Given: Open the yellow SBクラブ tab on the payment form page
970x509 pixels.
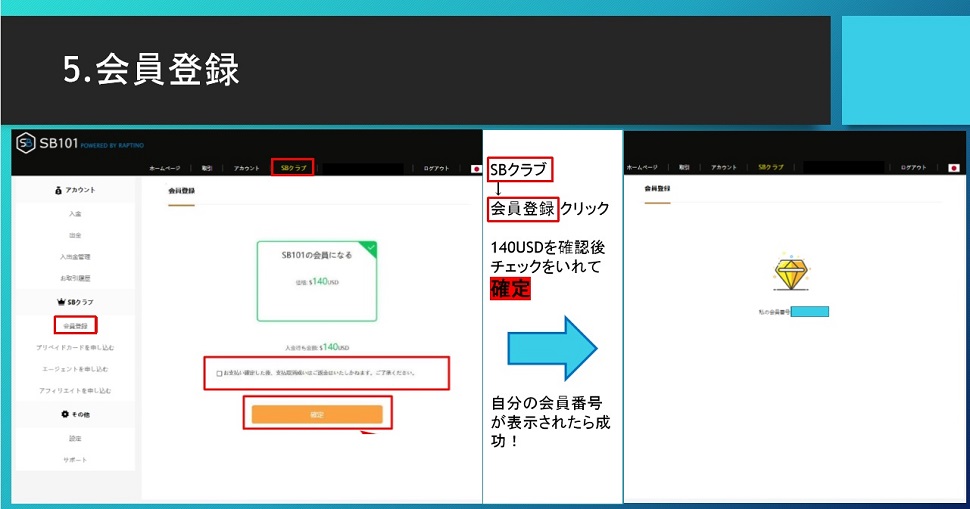Looking at the screenshot, I should pyautogui.click(x=293, y=168).
